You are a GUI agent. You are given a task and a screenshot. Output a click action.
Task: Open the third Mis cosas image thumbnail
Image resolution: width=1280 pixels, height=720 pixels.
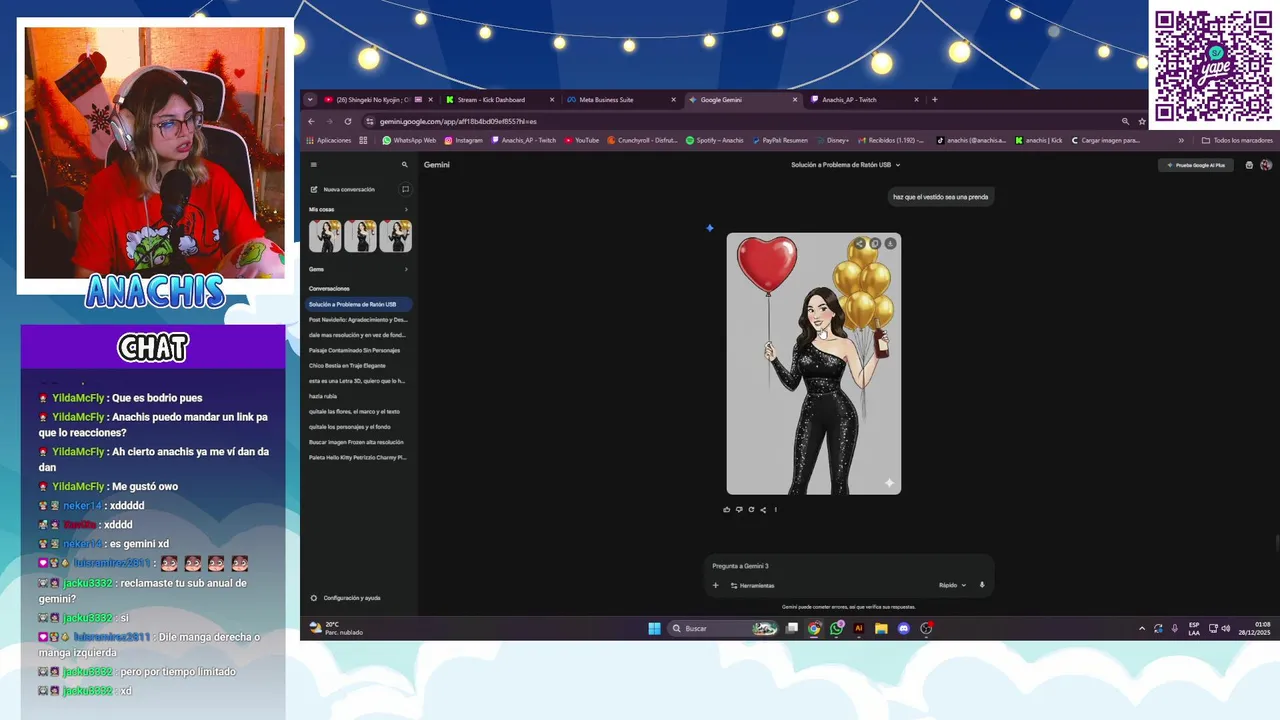pyautogui.click(x=395, y=236)
